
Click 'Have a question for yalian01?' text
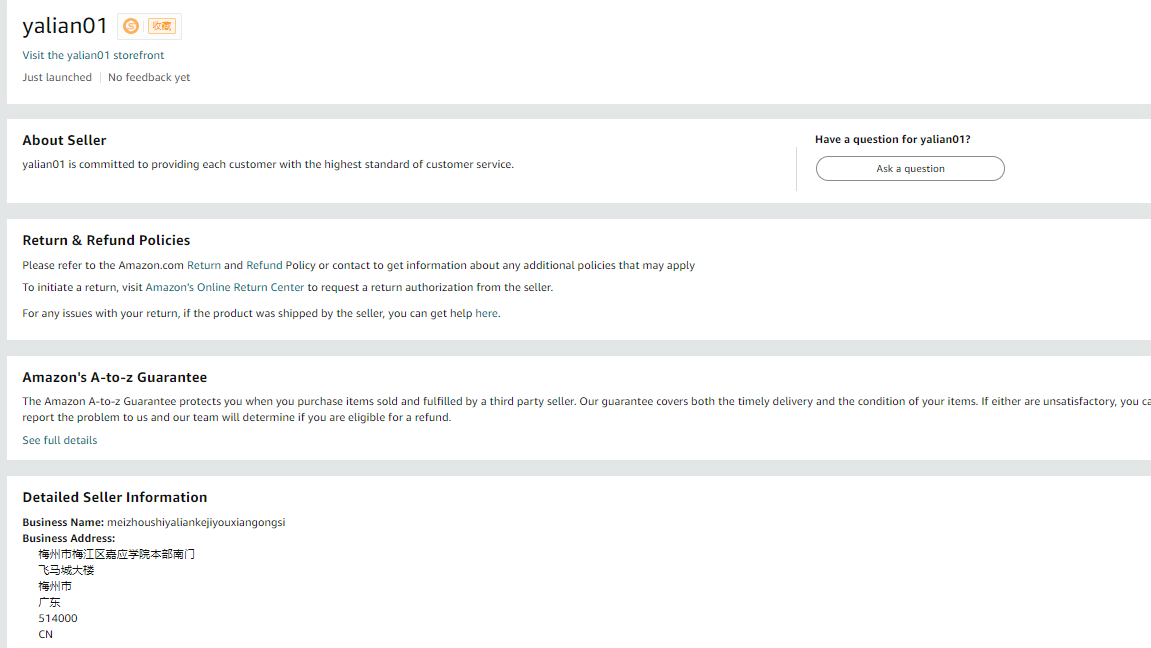pyautogui.click(x=892, y=139)
